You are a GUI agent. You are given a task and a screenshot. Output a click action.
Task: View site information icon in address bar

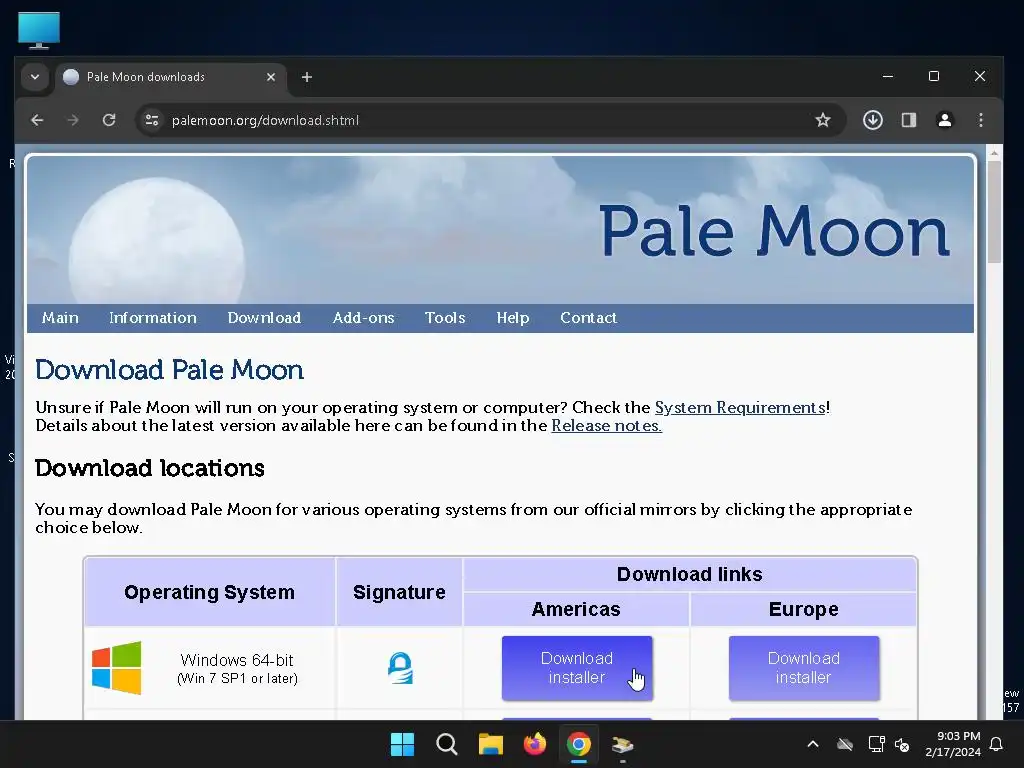[x=152, y=120]
